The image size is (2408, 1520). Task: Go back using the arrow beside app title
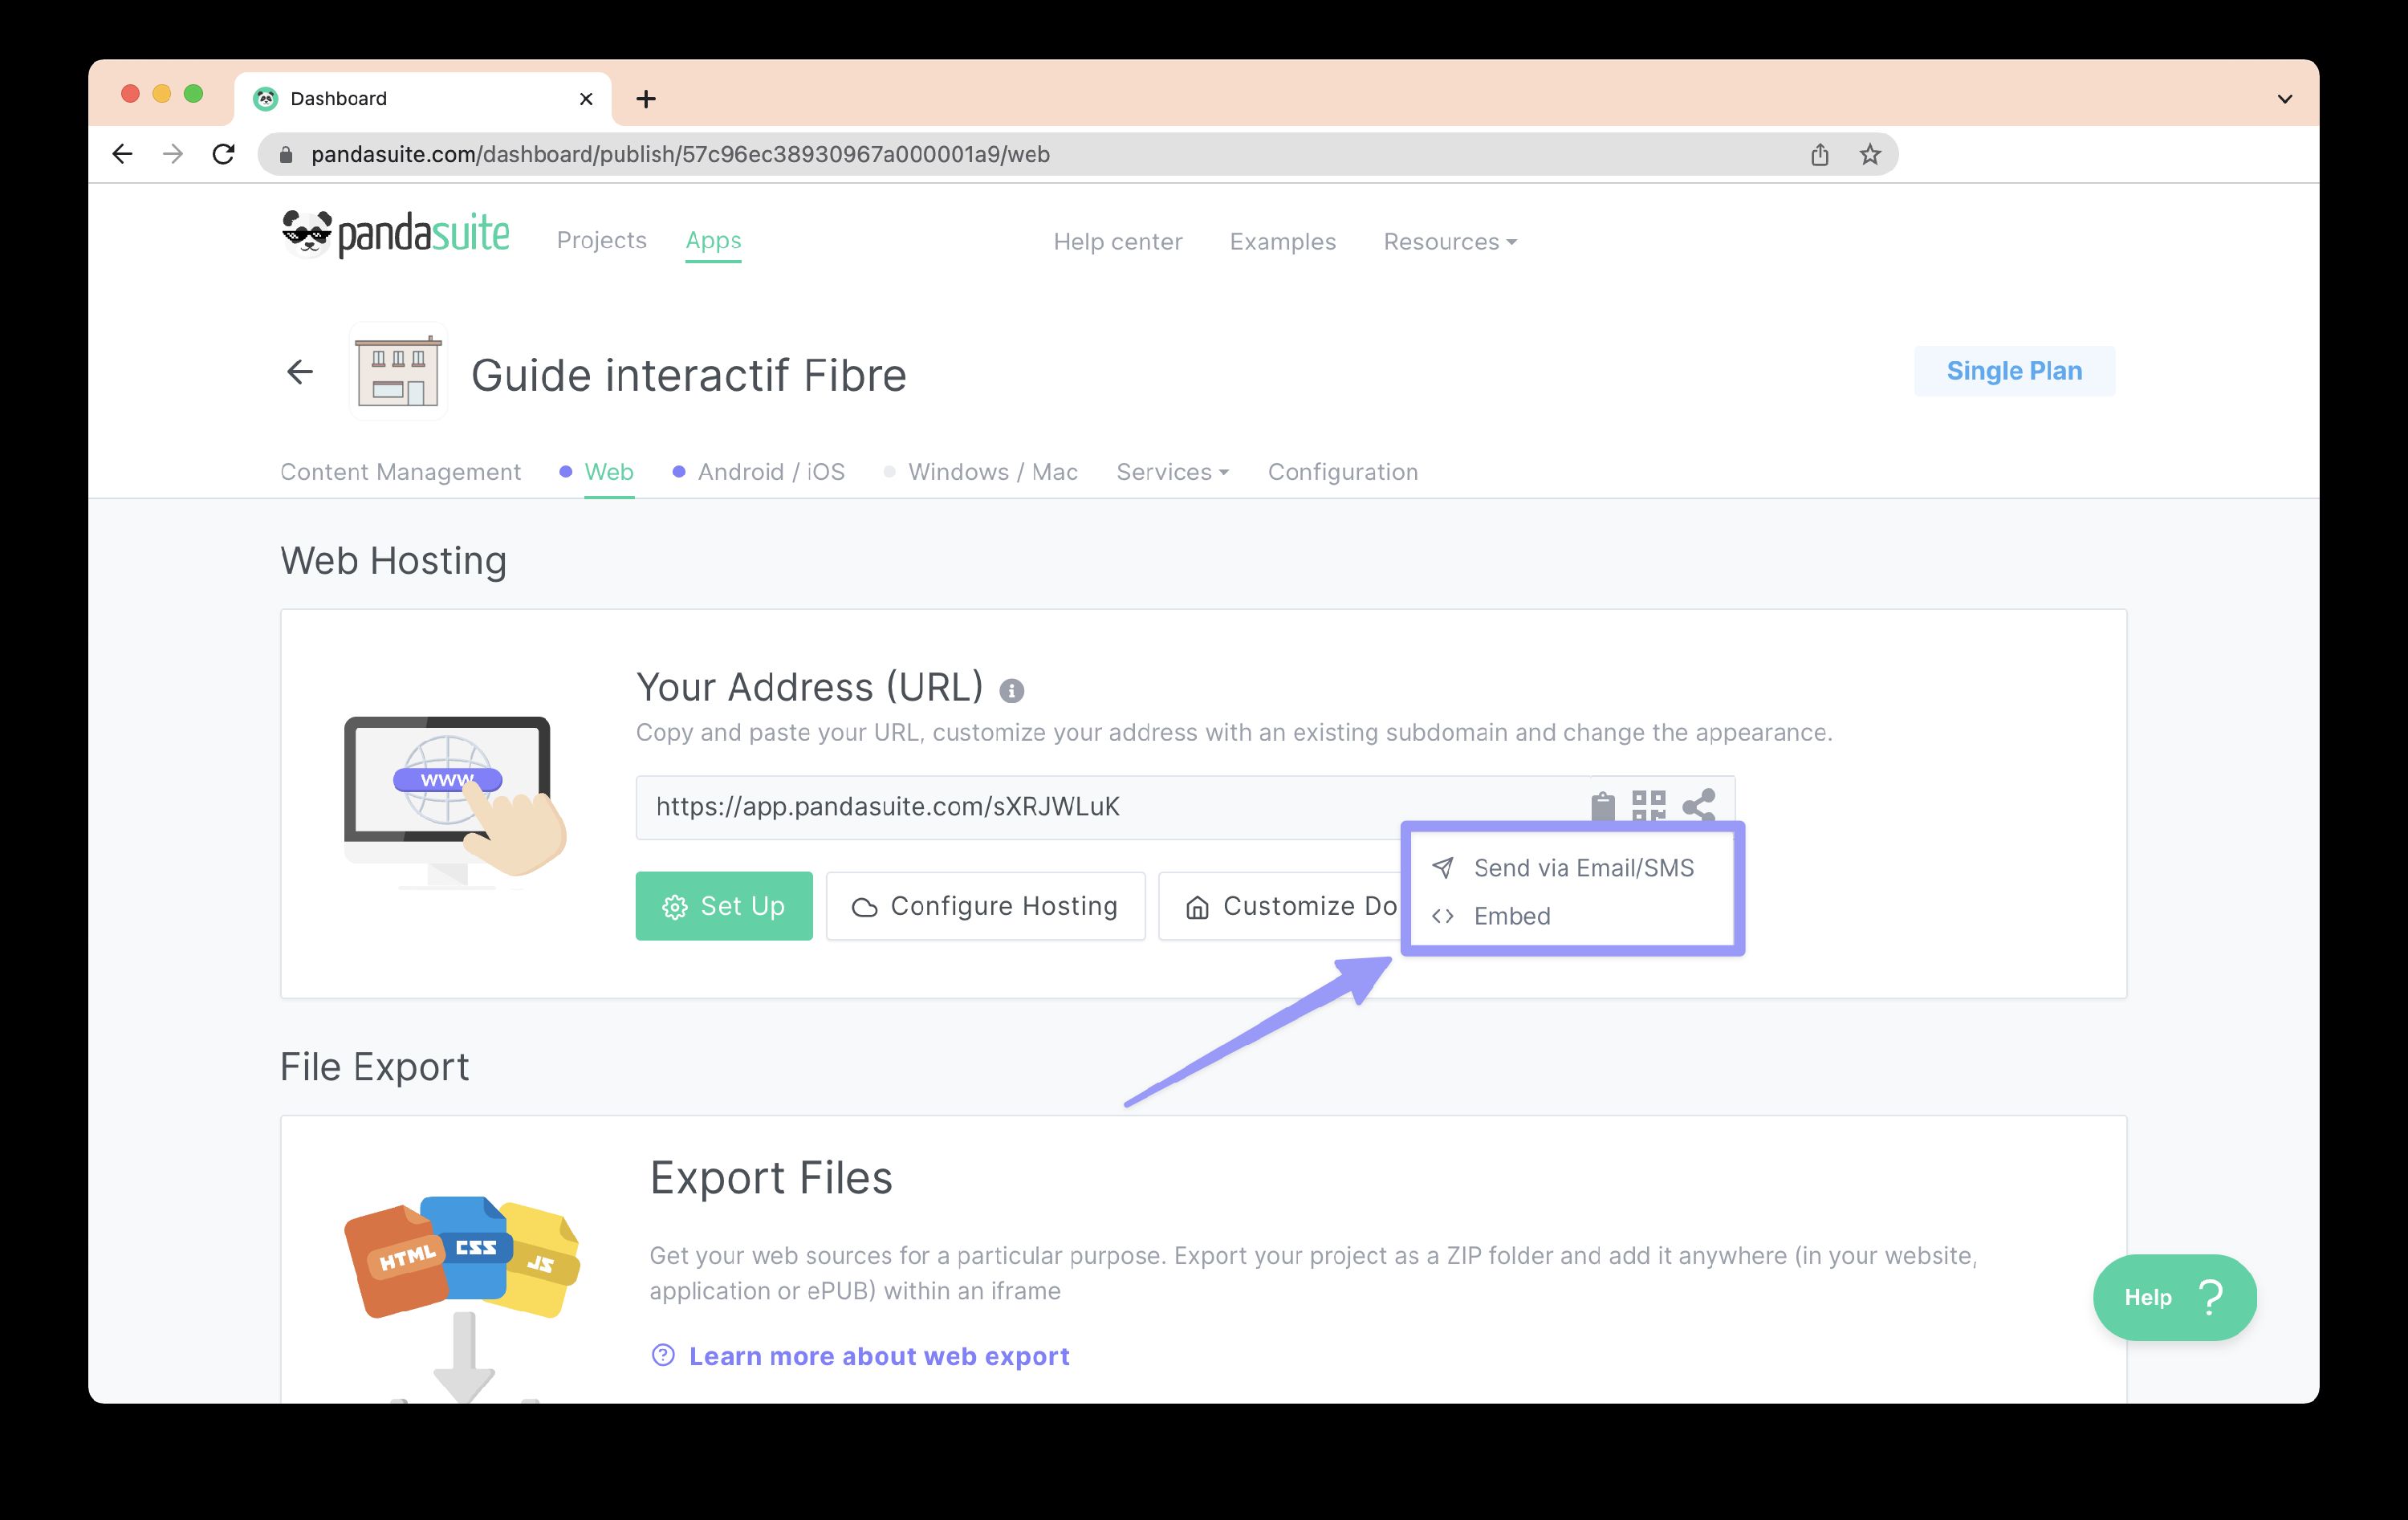(x=300, y=372)
